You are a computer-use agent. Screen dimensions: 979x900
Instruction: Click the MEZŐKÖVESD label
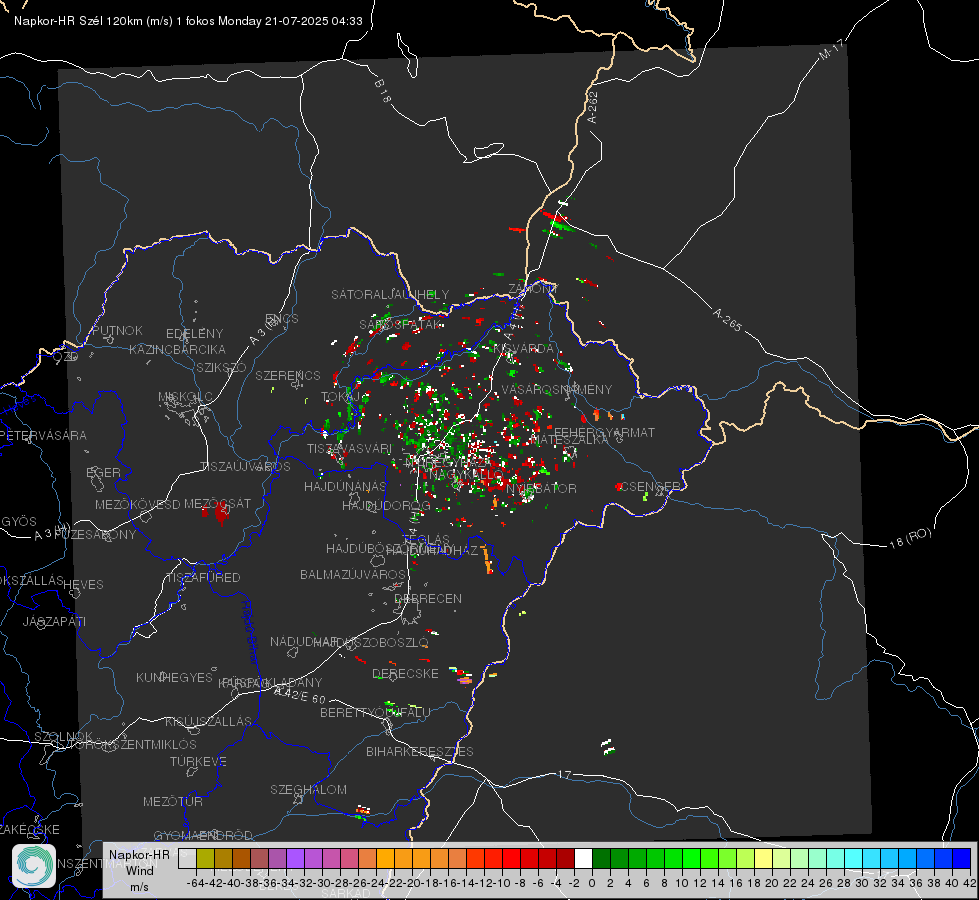pos(137,505)
